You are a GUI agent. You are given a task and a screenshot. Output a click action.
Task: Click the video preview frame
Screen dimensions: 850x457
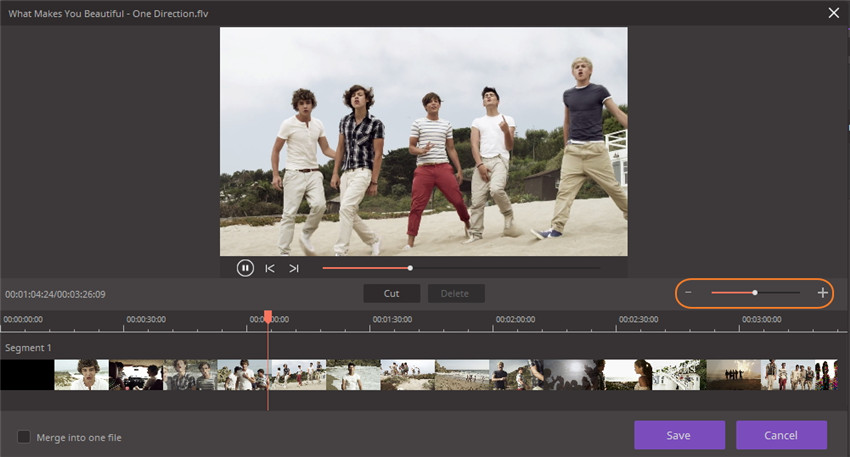coord(423,141)
